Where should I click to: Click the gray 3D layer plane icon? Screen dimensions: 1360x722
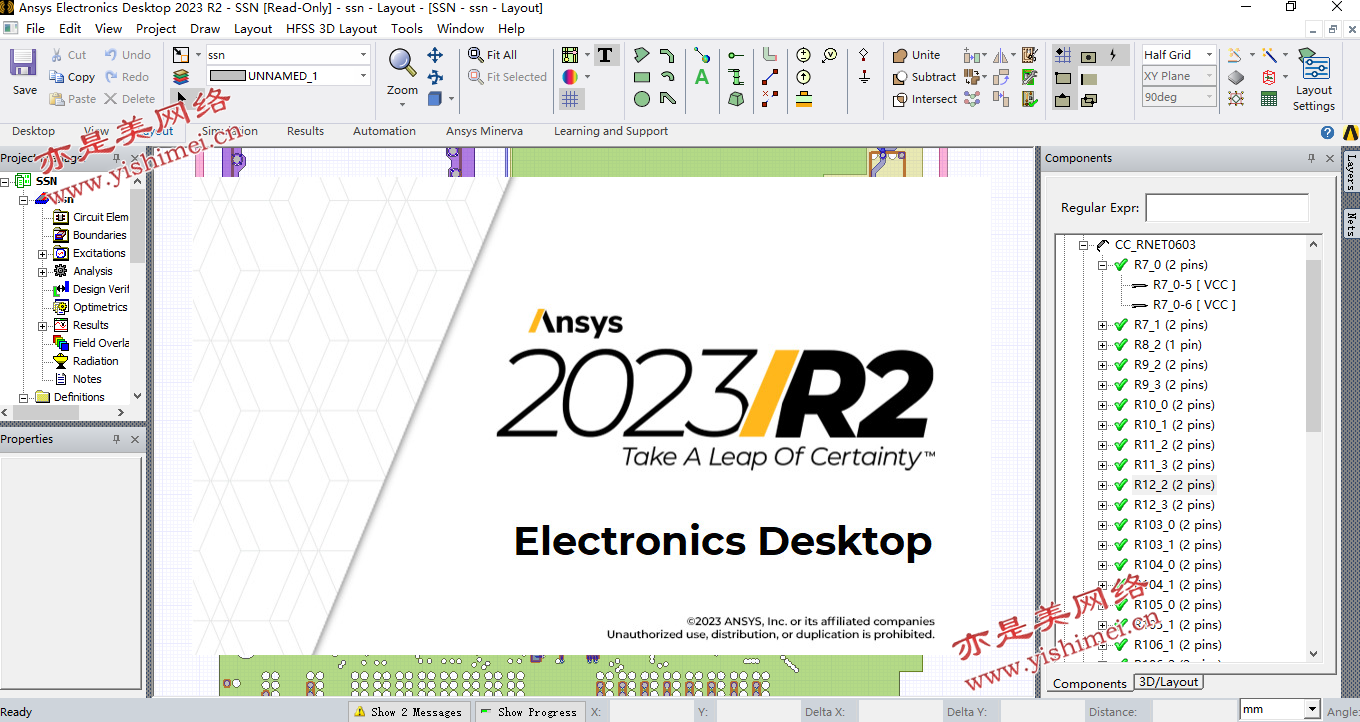coord(1237,77)
